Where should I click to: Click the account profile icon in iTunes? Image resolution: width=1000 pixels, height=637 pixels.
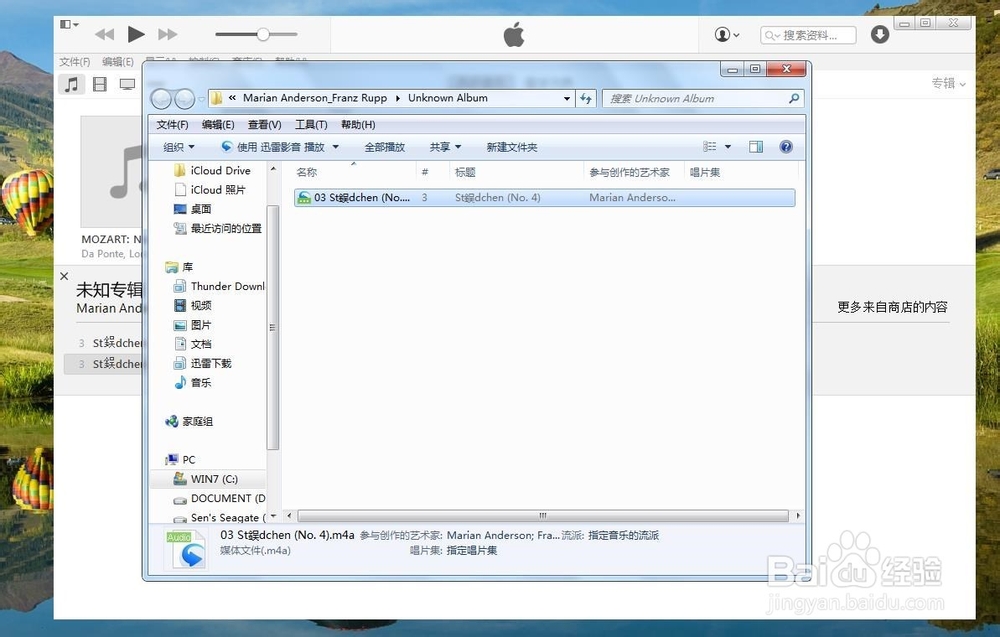point(724,34)
